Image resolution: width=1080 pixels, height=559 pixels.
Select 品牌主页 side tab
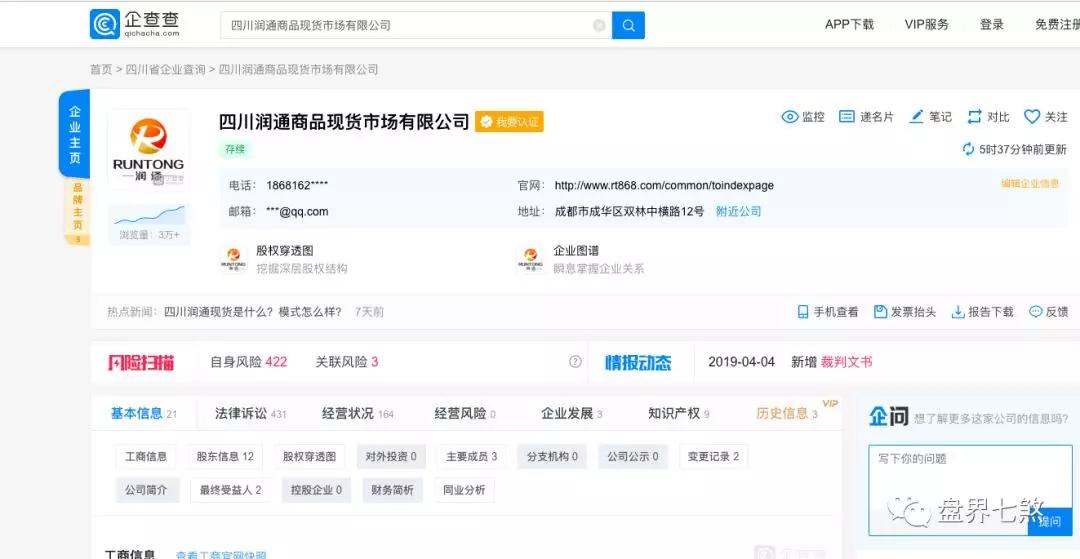pos(77,212)
